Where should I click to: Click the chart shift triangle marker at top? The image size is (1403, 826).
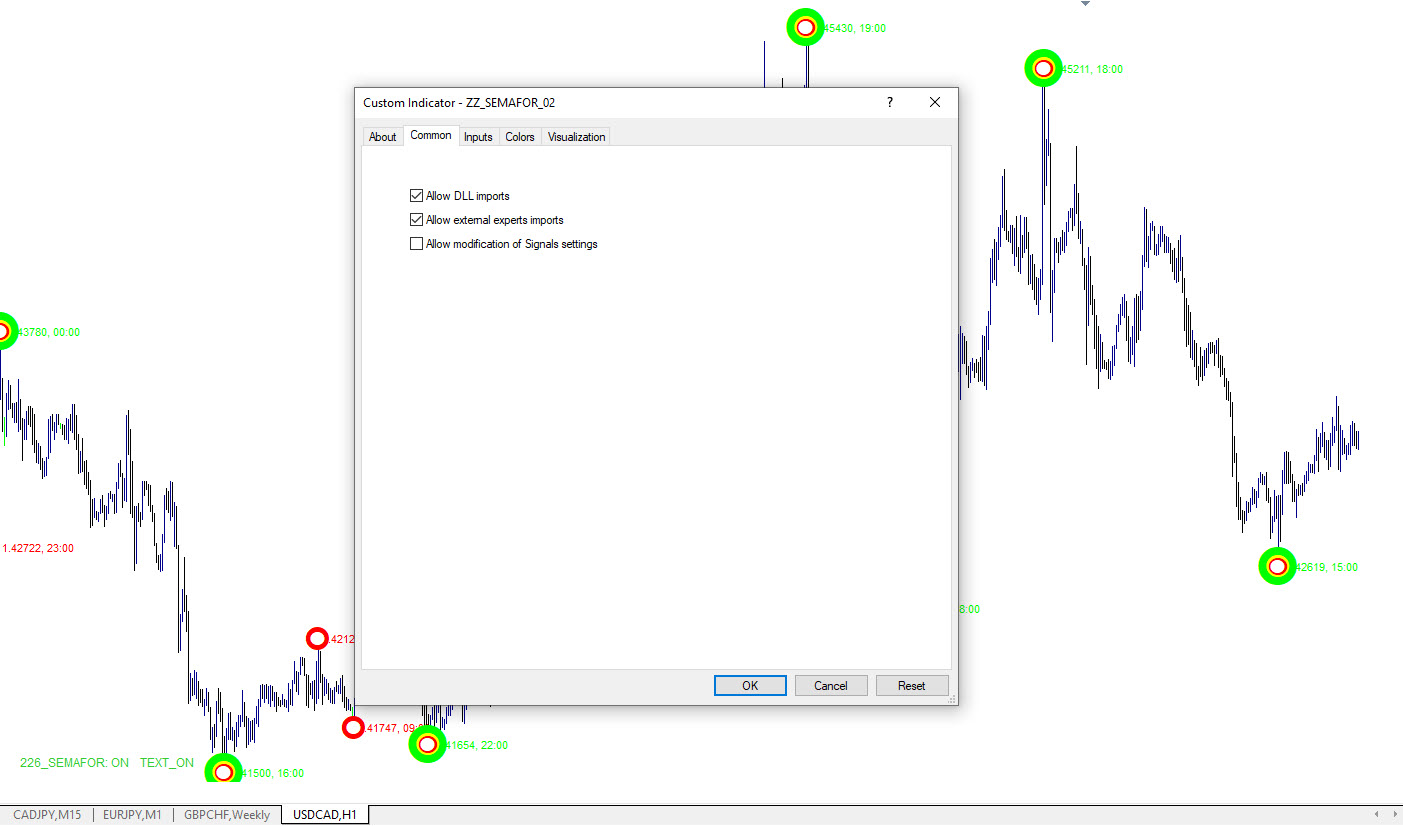pyautogui.click(x=1085, y=4)
